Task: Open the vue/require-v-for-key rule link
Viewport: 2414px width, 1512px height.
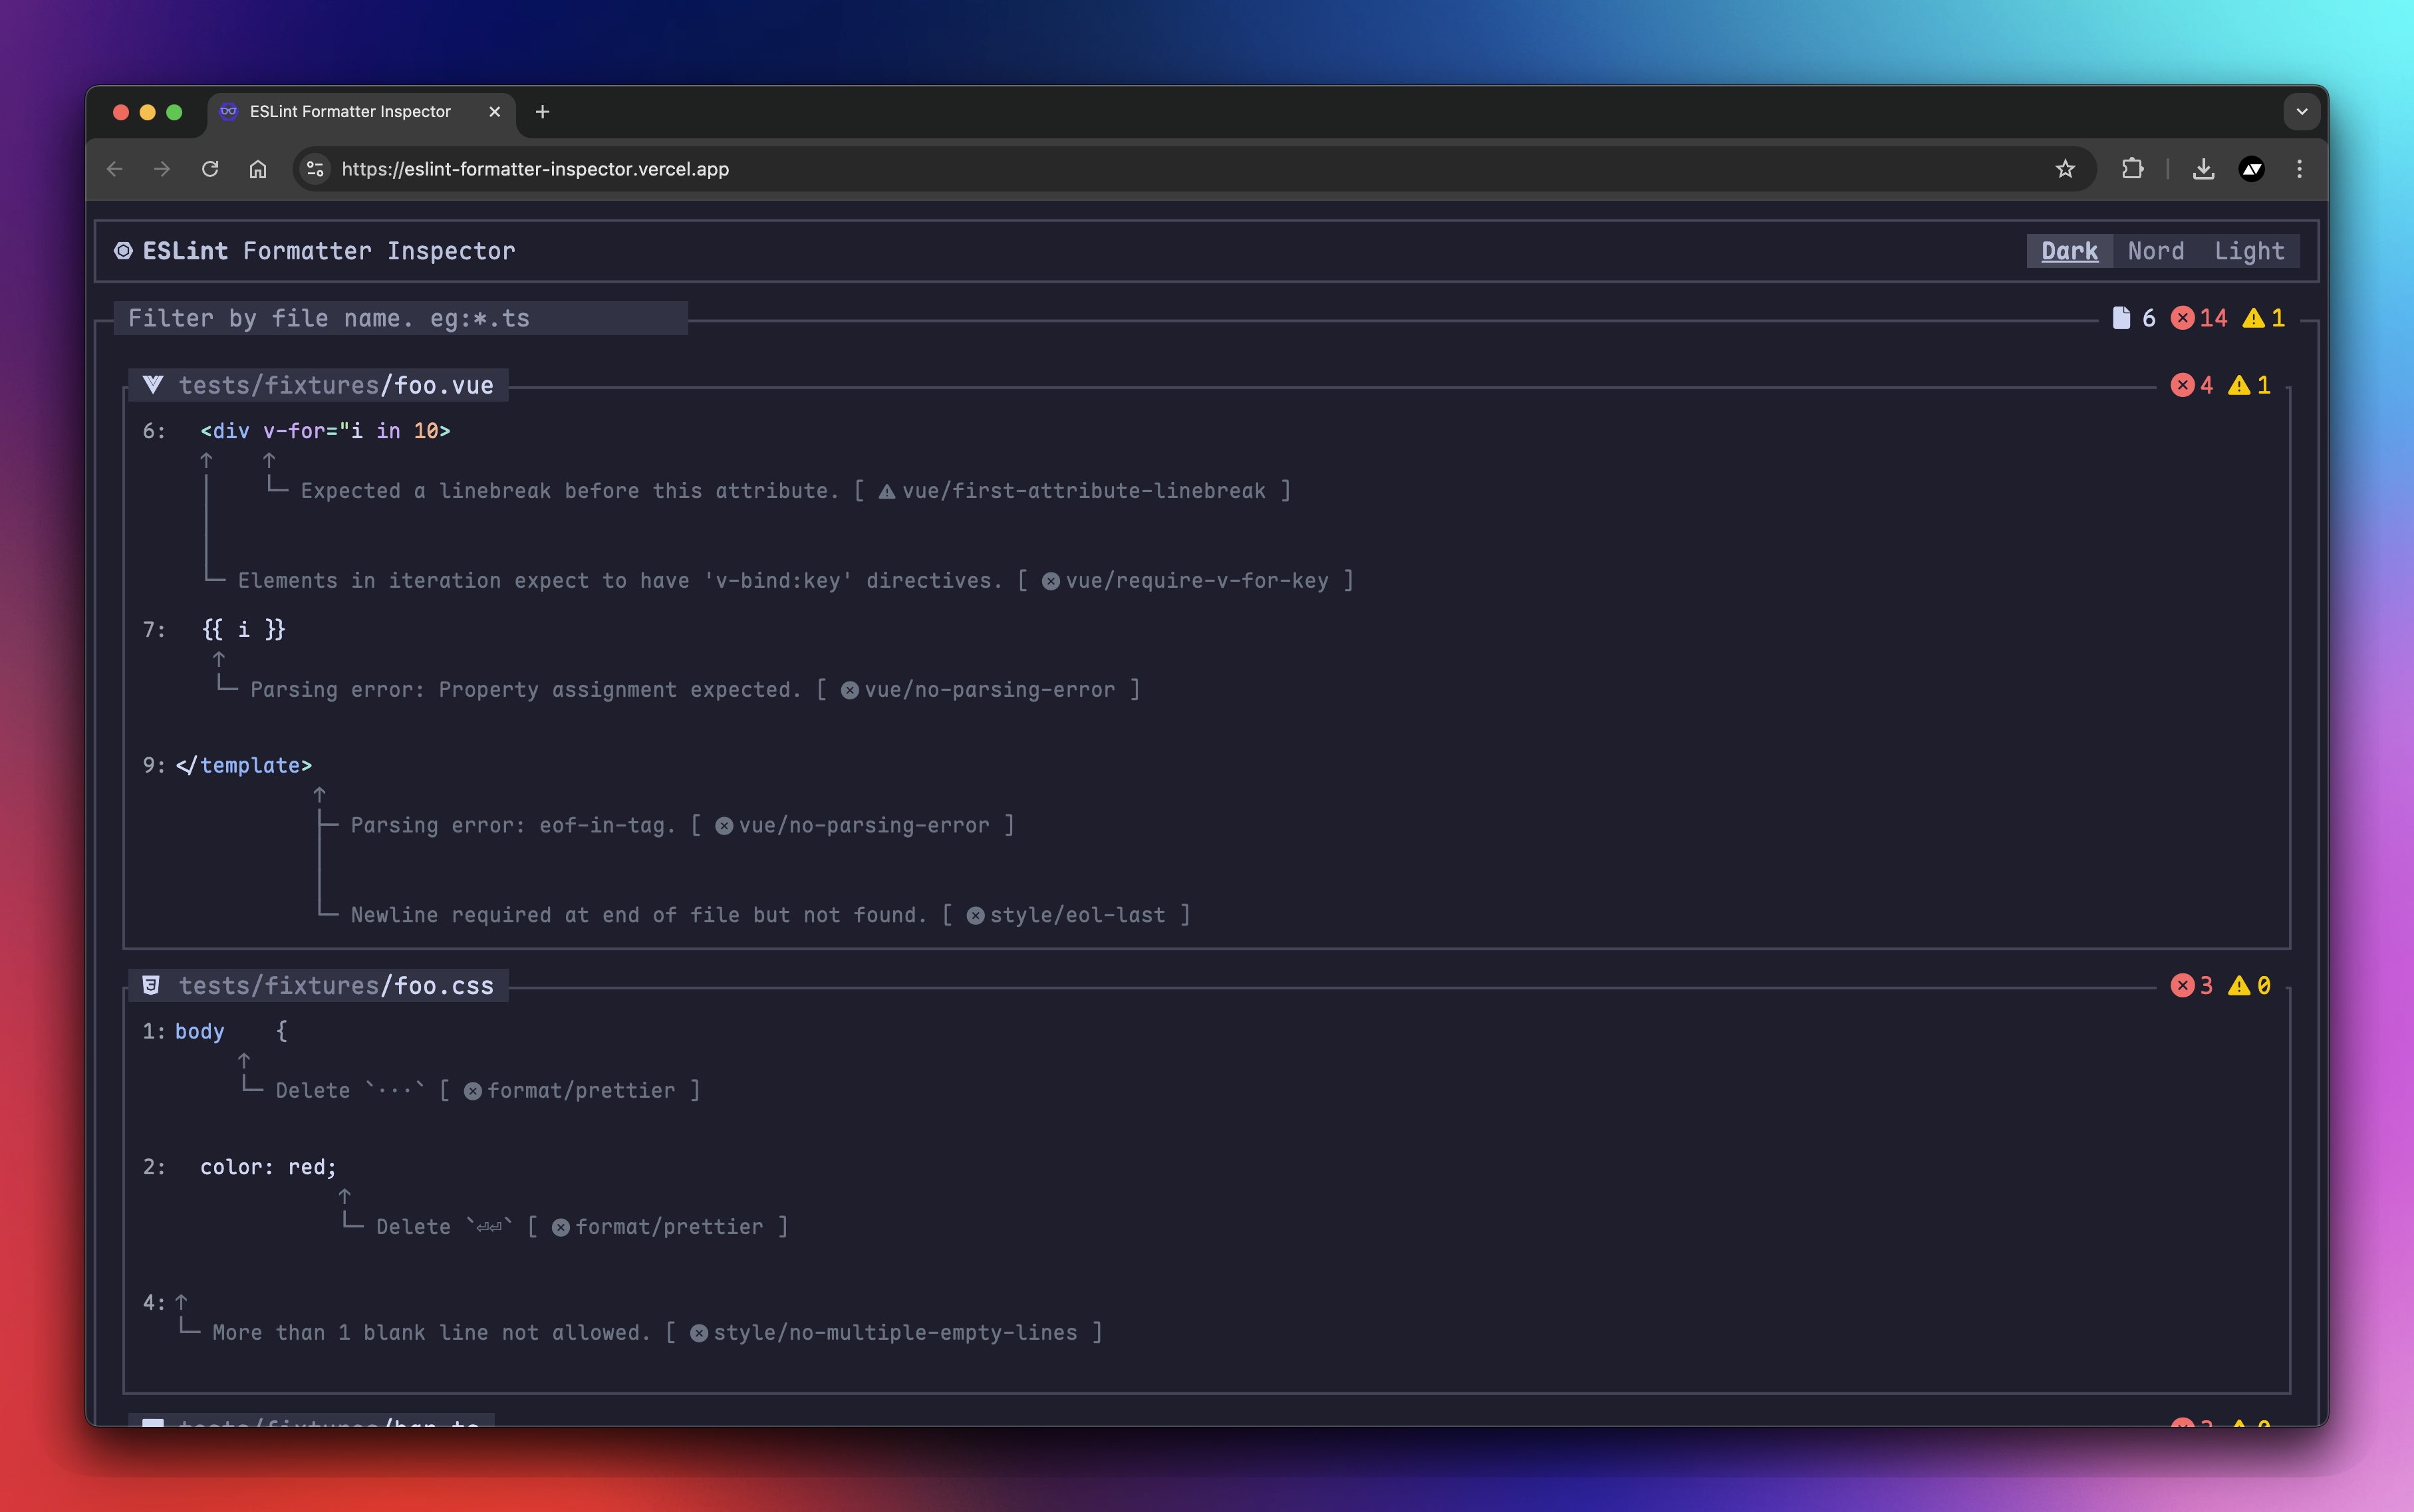Action: tap(1196, 581)
